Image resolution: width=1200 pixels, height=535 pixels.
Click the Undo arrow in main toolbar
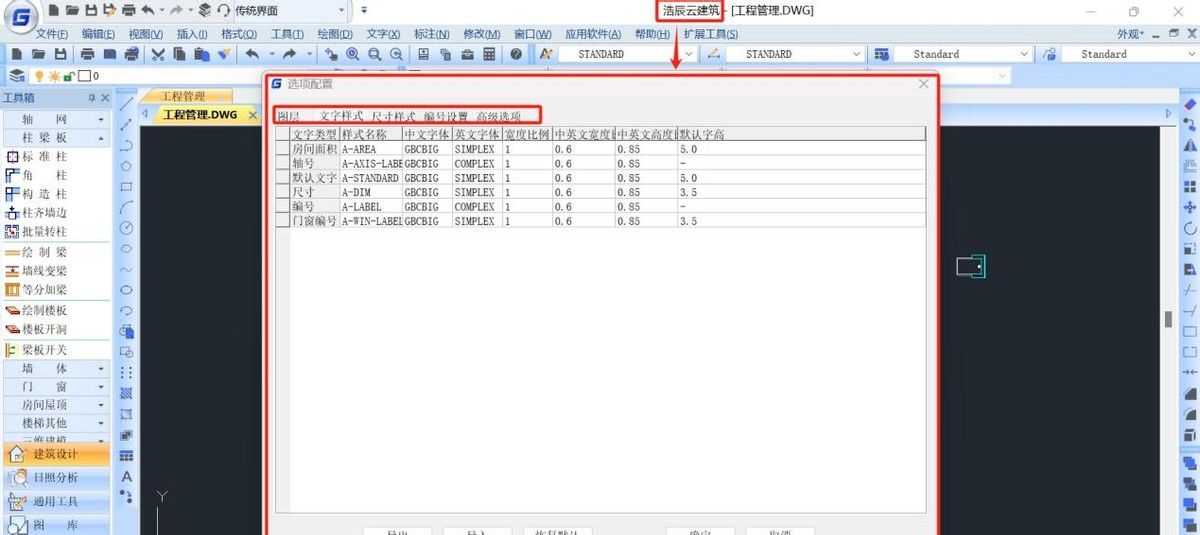pos(252,54)
